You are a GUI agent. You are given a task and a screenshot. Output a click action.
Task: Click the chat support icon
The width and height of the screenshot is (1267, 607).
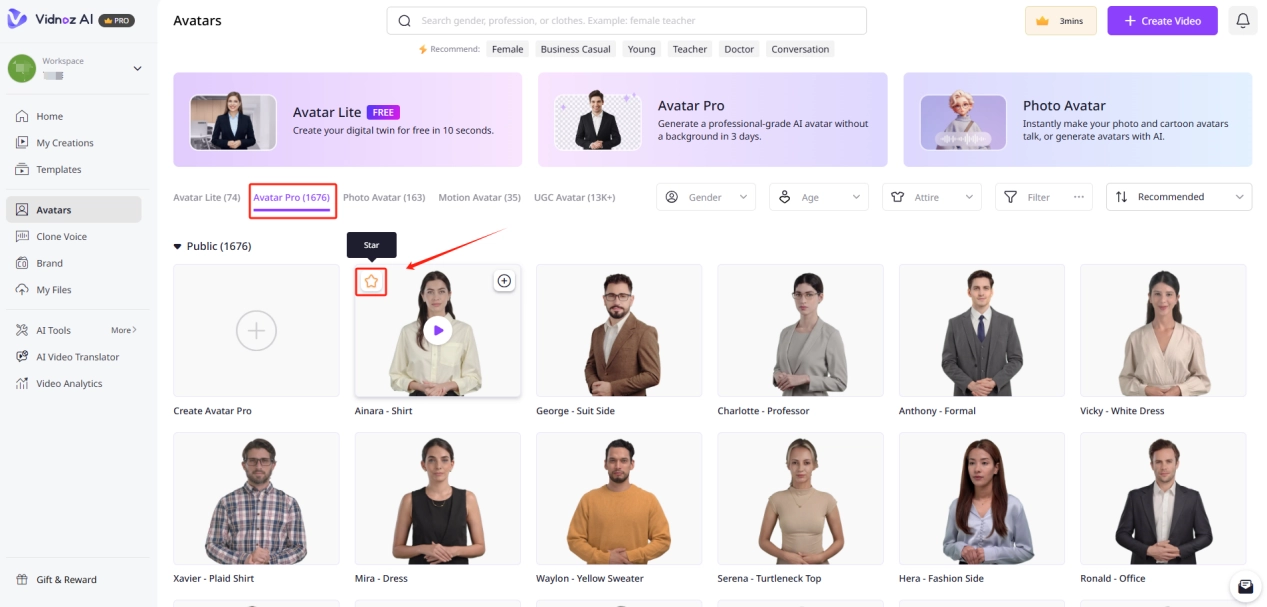1245,586
